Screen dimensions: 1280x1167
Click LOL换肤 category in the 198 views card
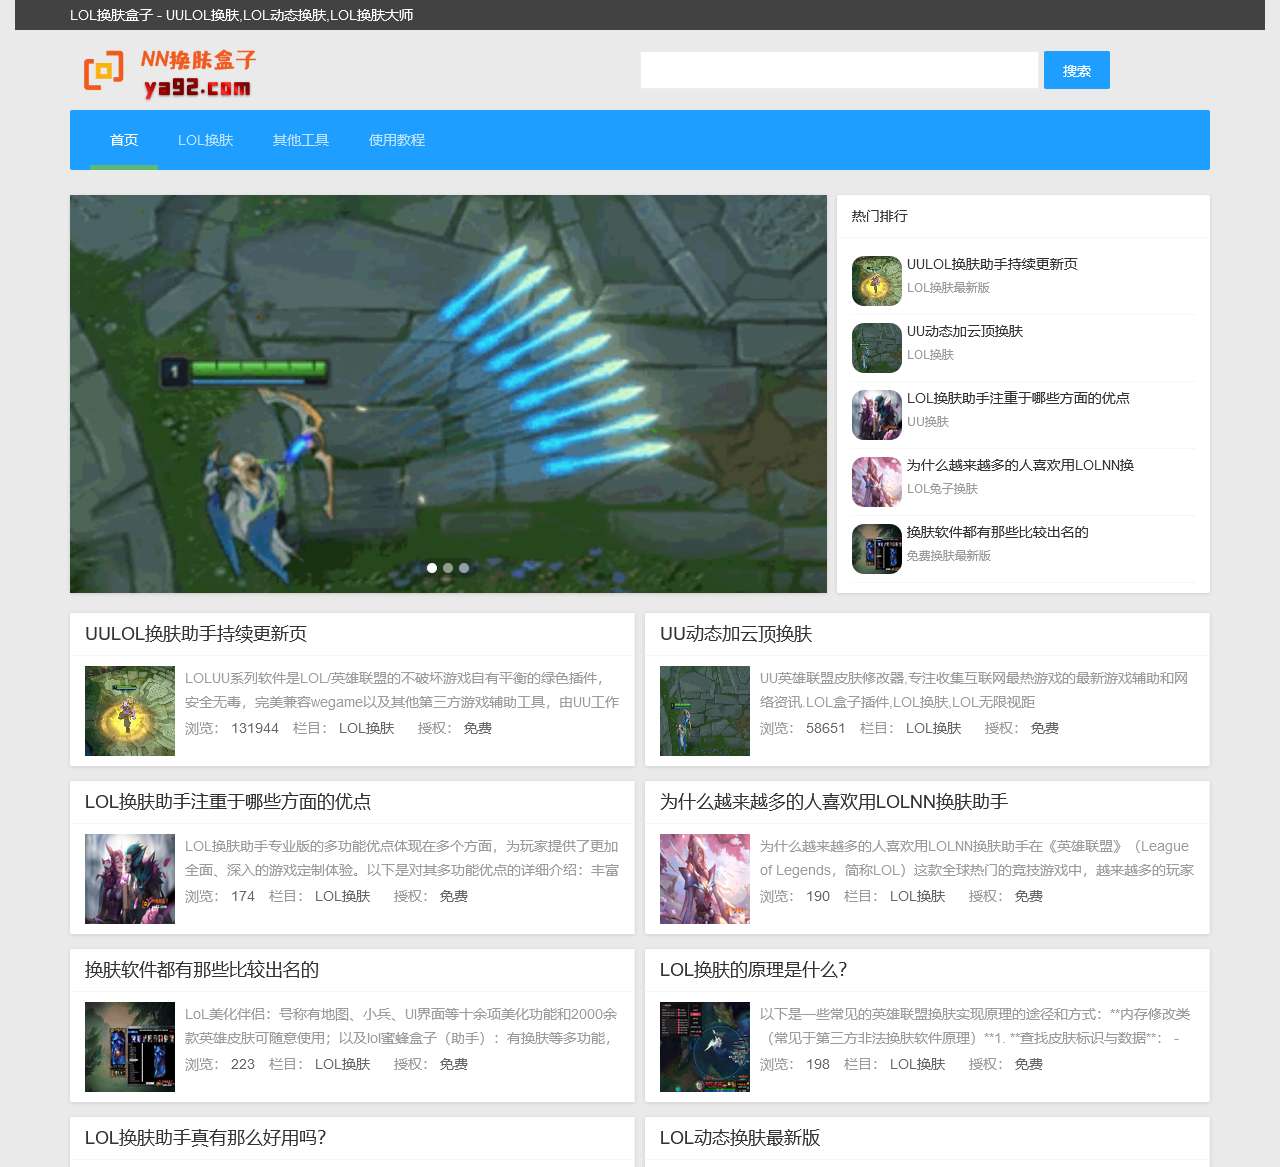(x=917, y=1064)
